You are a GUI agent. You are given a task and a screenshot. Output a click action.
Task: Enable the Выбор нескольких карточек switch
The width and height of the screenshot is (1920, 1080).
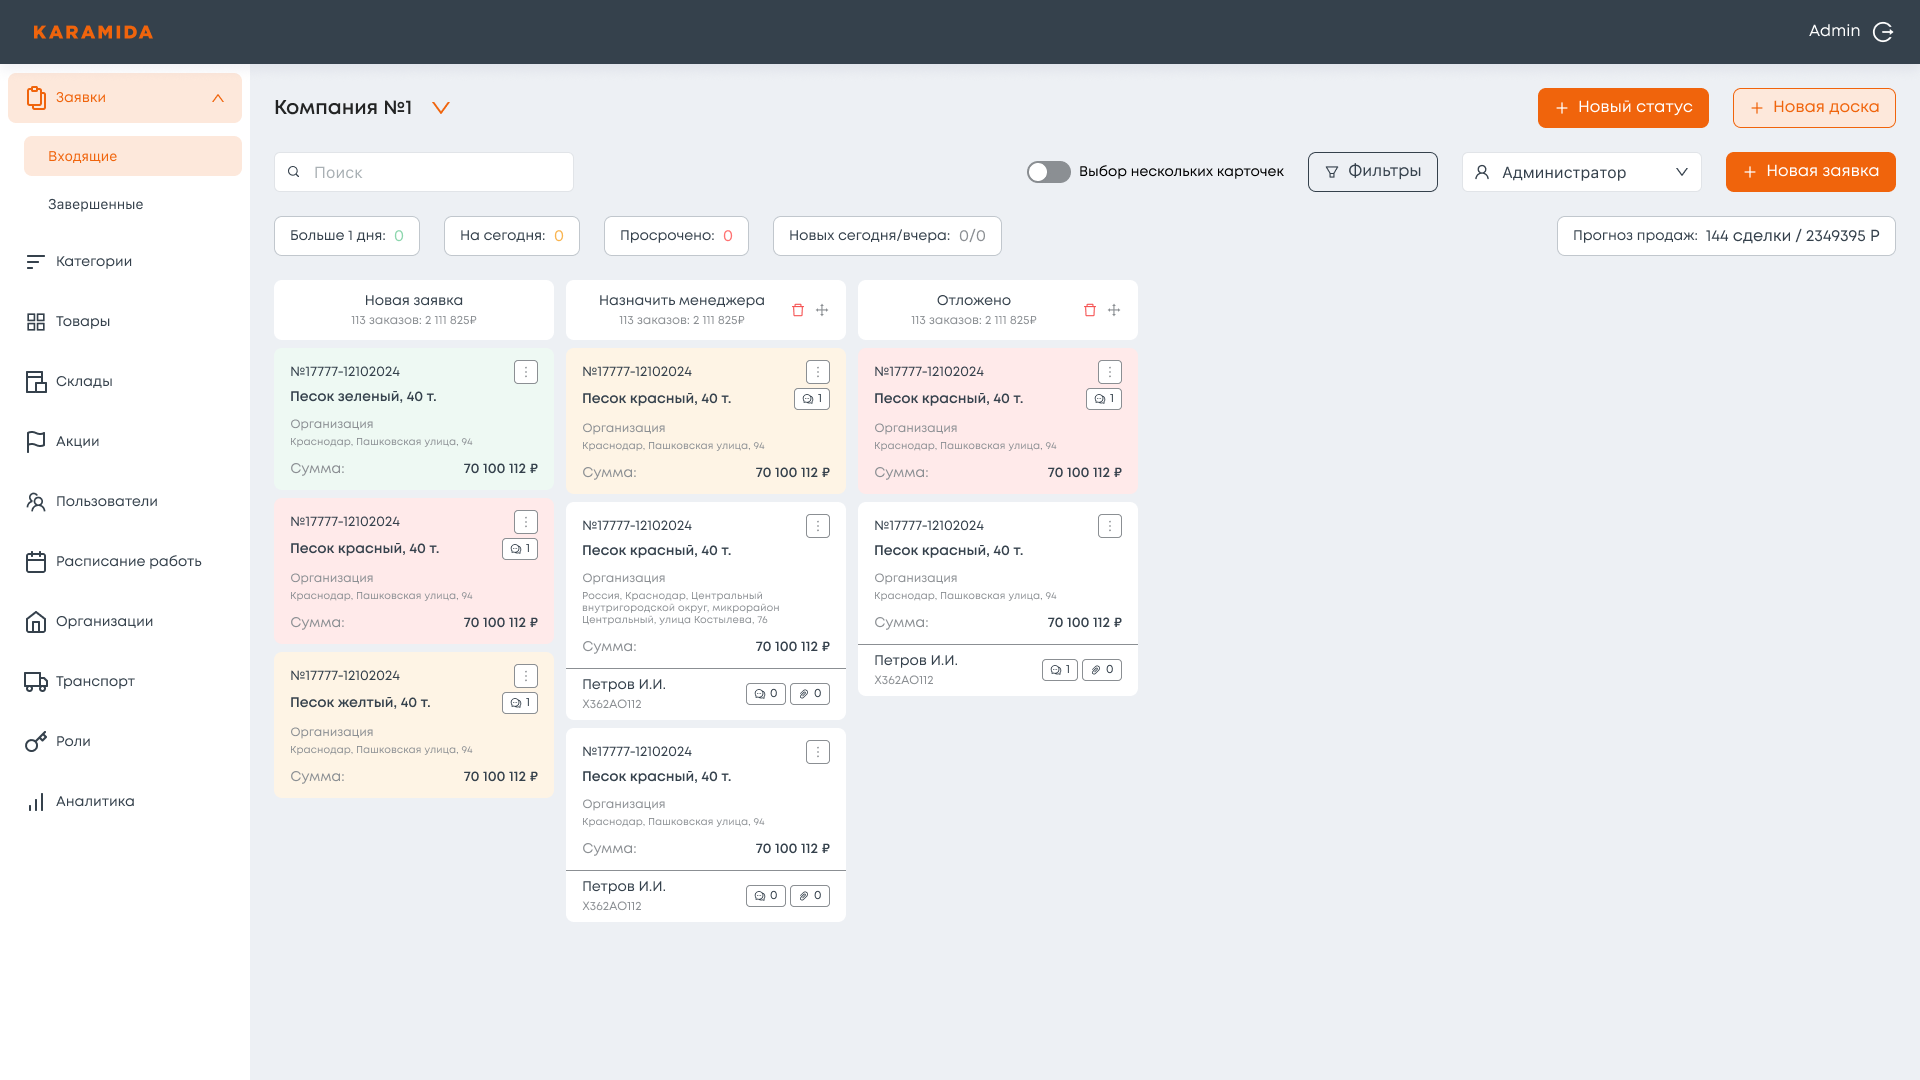pyautogui.click(x=1048, y=172)
